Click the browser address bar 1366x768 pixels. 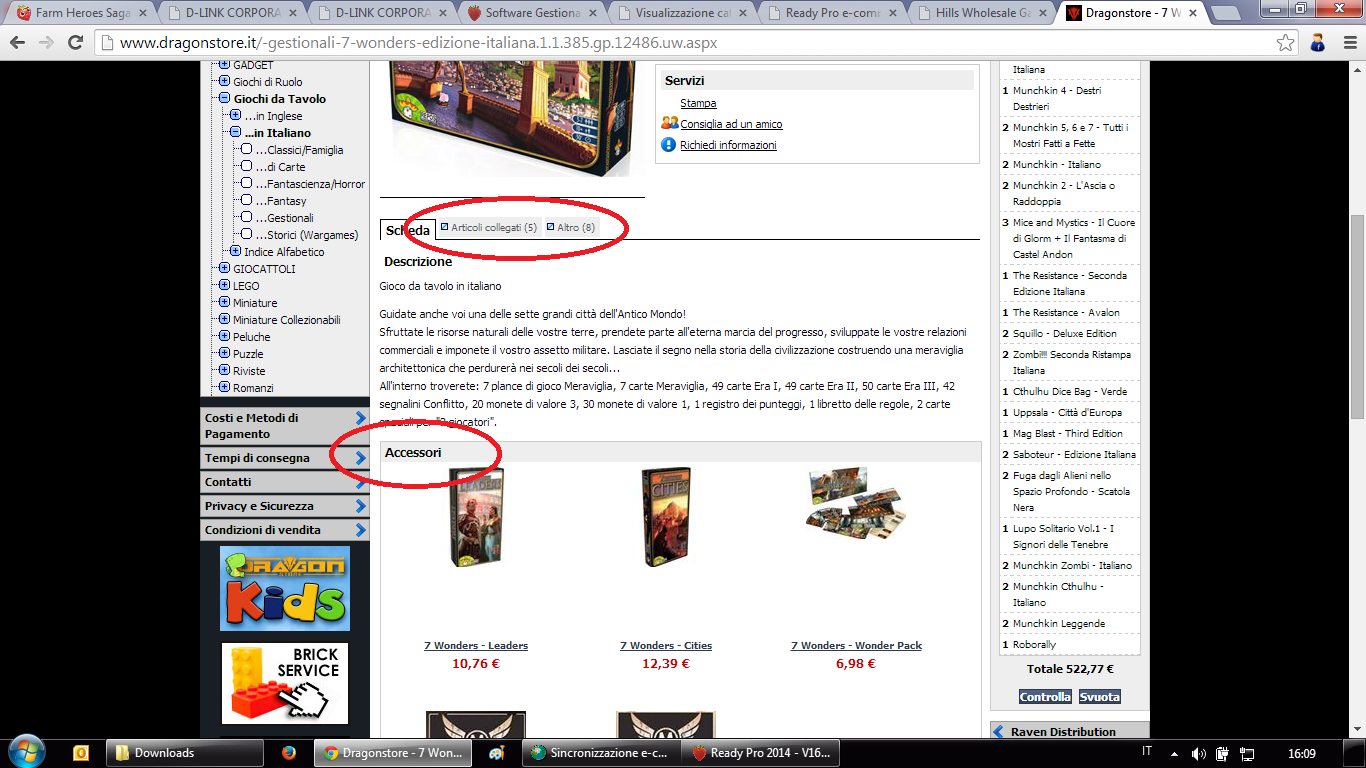pyautogui.click(x=695, y=43)
